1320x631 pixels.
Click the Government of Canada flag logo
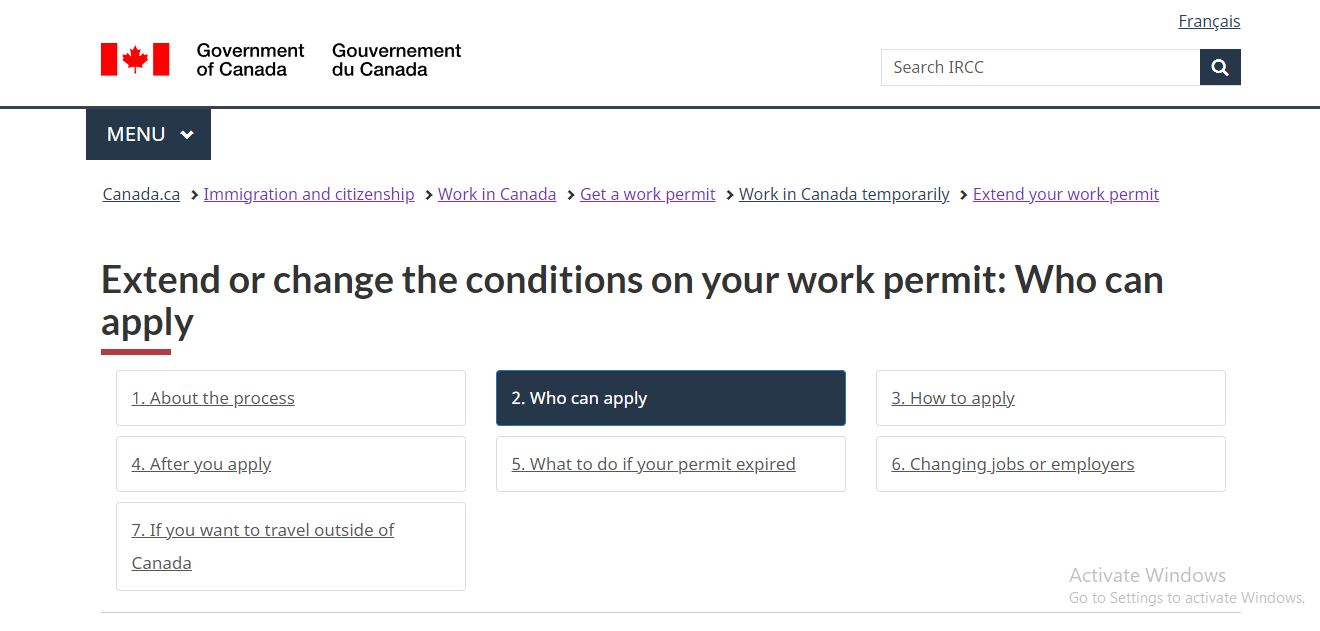[133, 58]
